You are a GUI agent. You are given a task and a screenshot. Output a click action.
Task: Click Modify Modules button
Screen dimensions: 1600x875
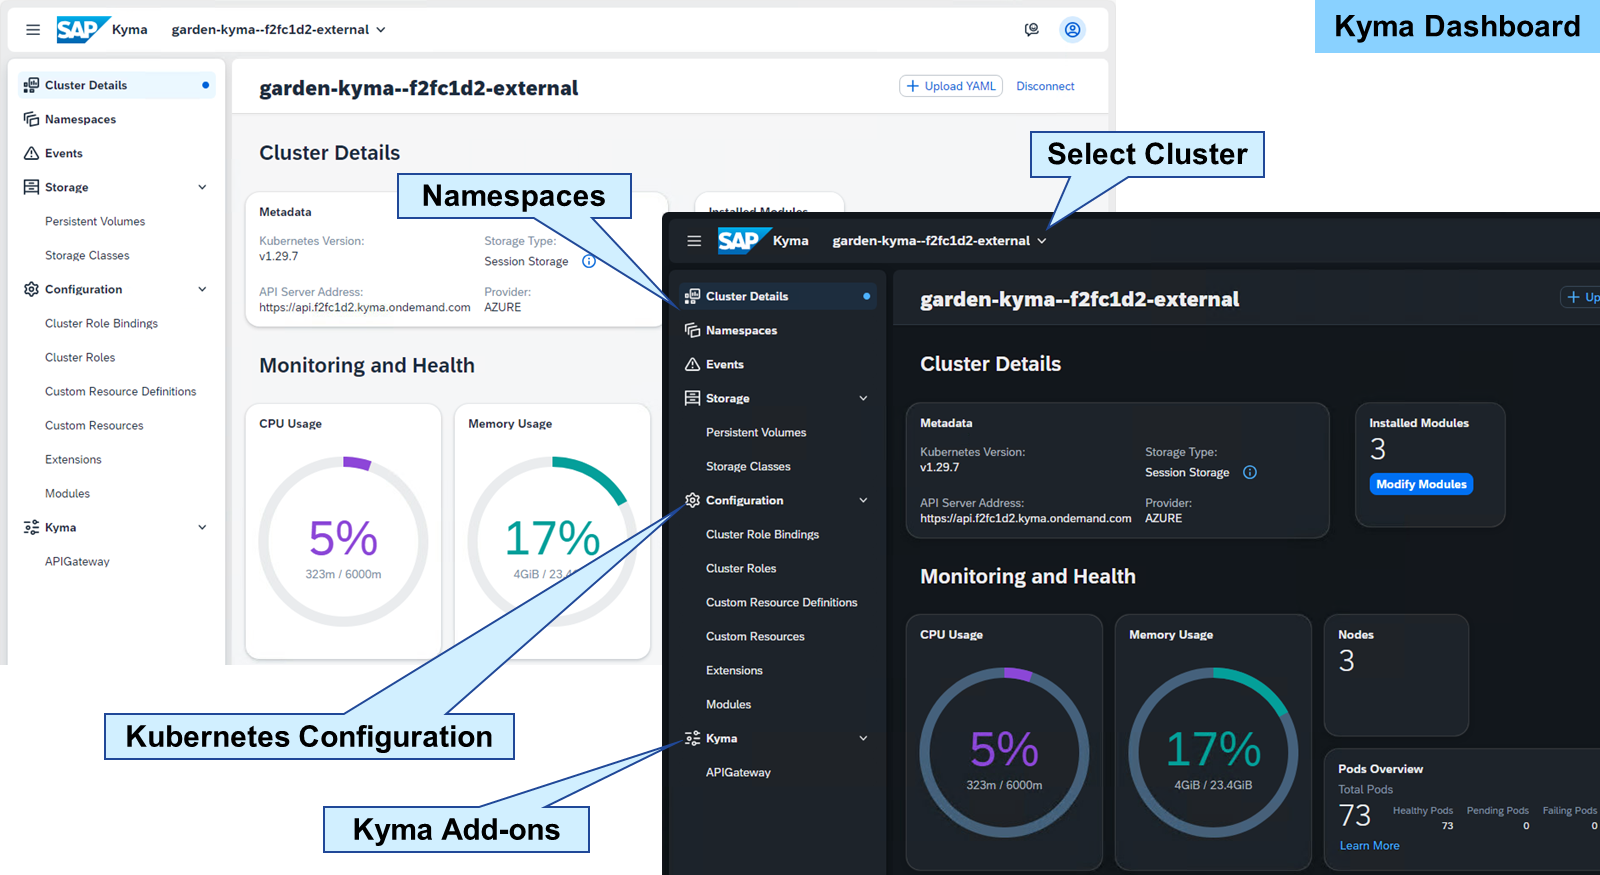click(x=1421, y=484)
